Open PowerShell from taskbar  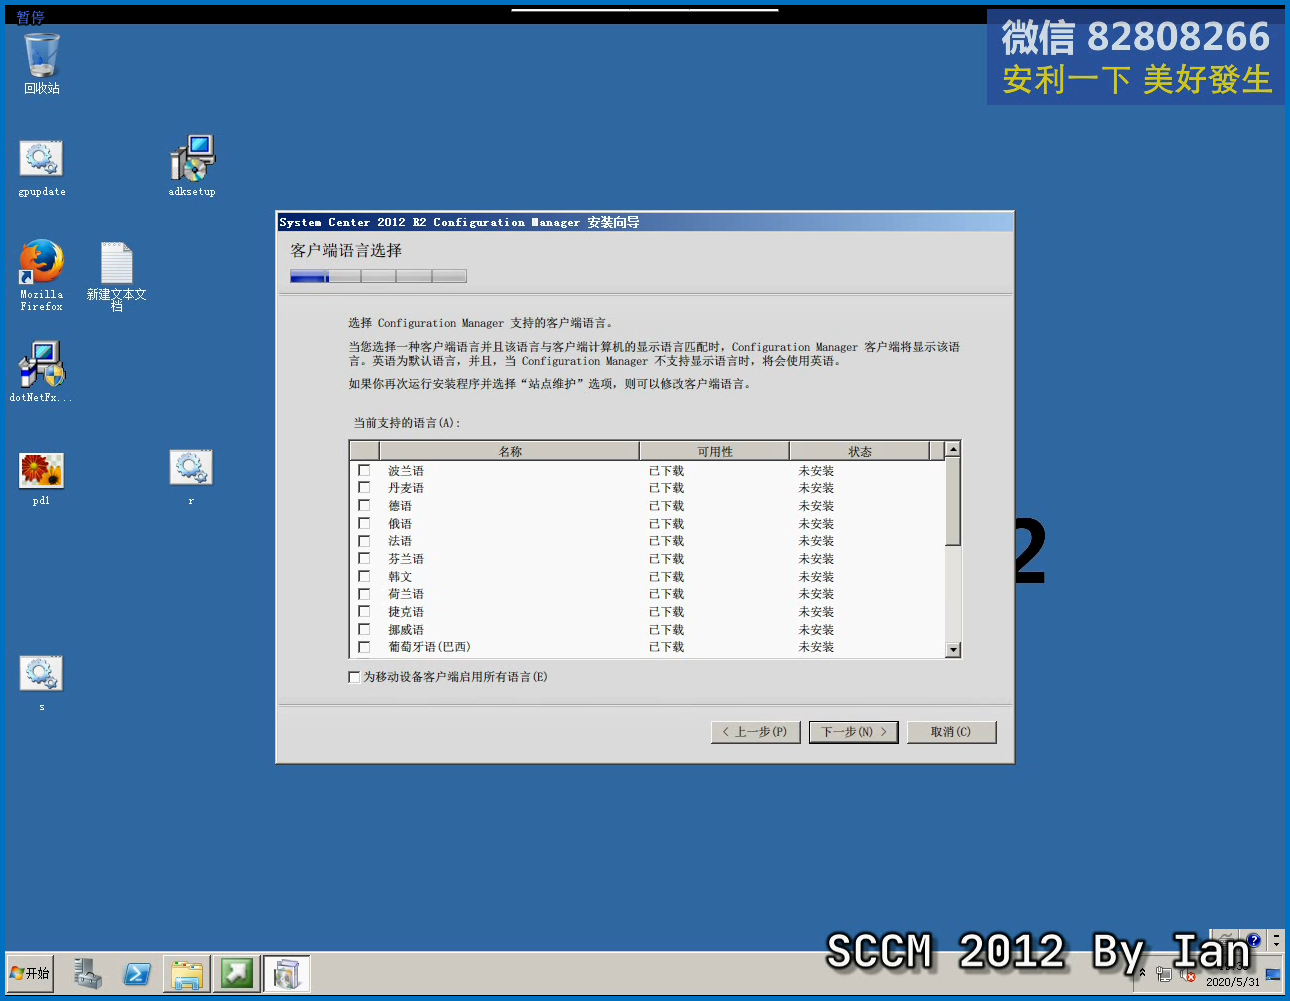[x=137, y=973]
